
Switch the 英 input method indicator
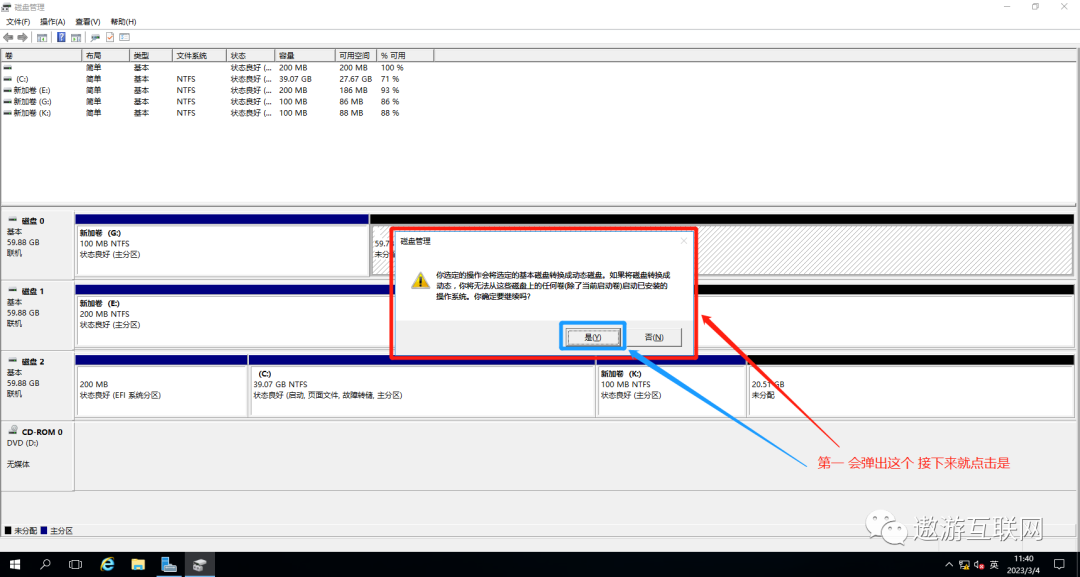[x=995, y=565]
